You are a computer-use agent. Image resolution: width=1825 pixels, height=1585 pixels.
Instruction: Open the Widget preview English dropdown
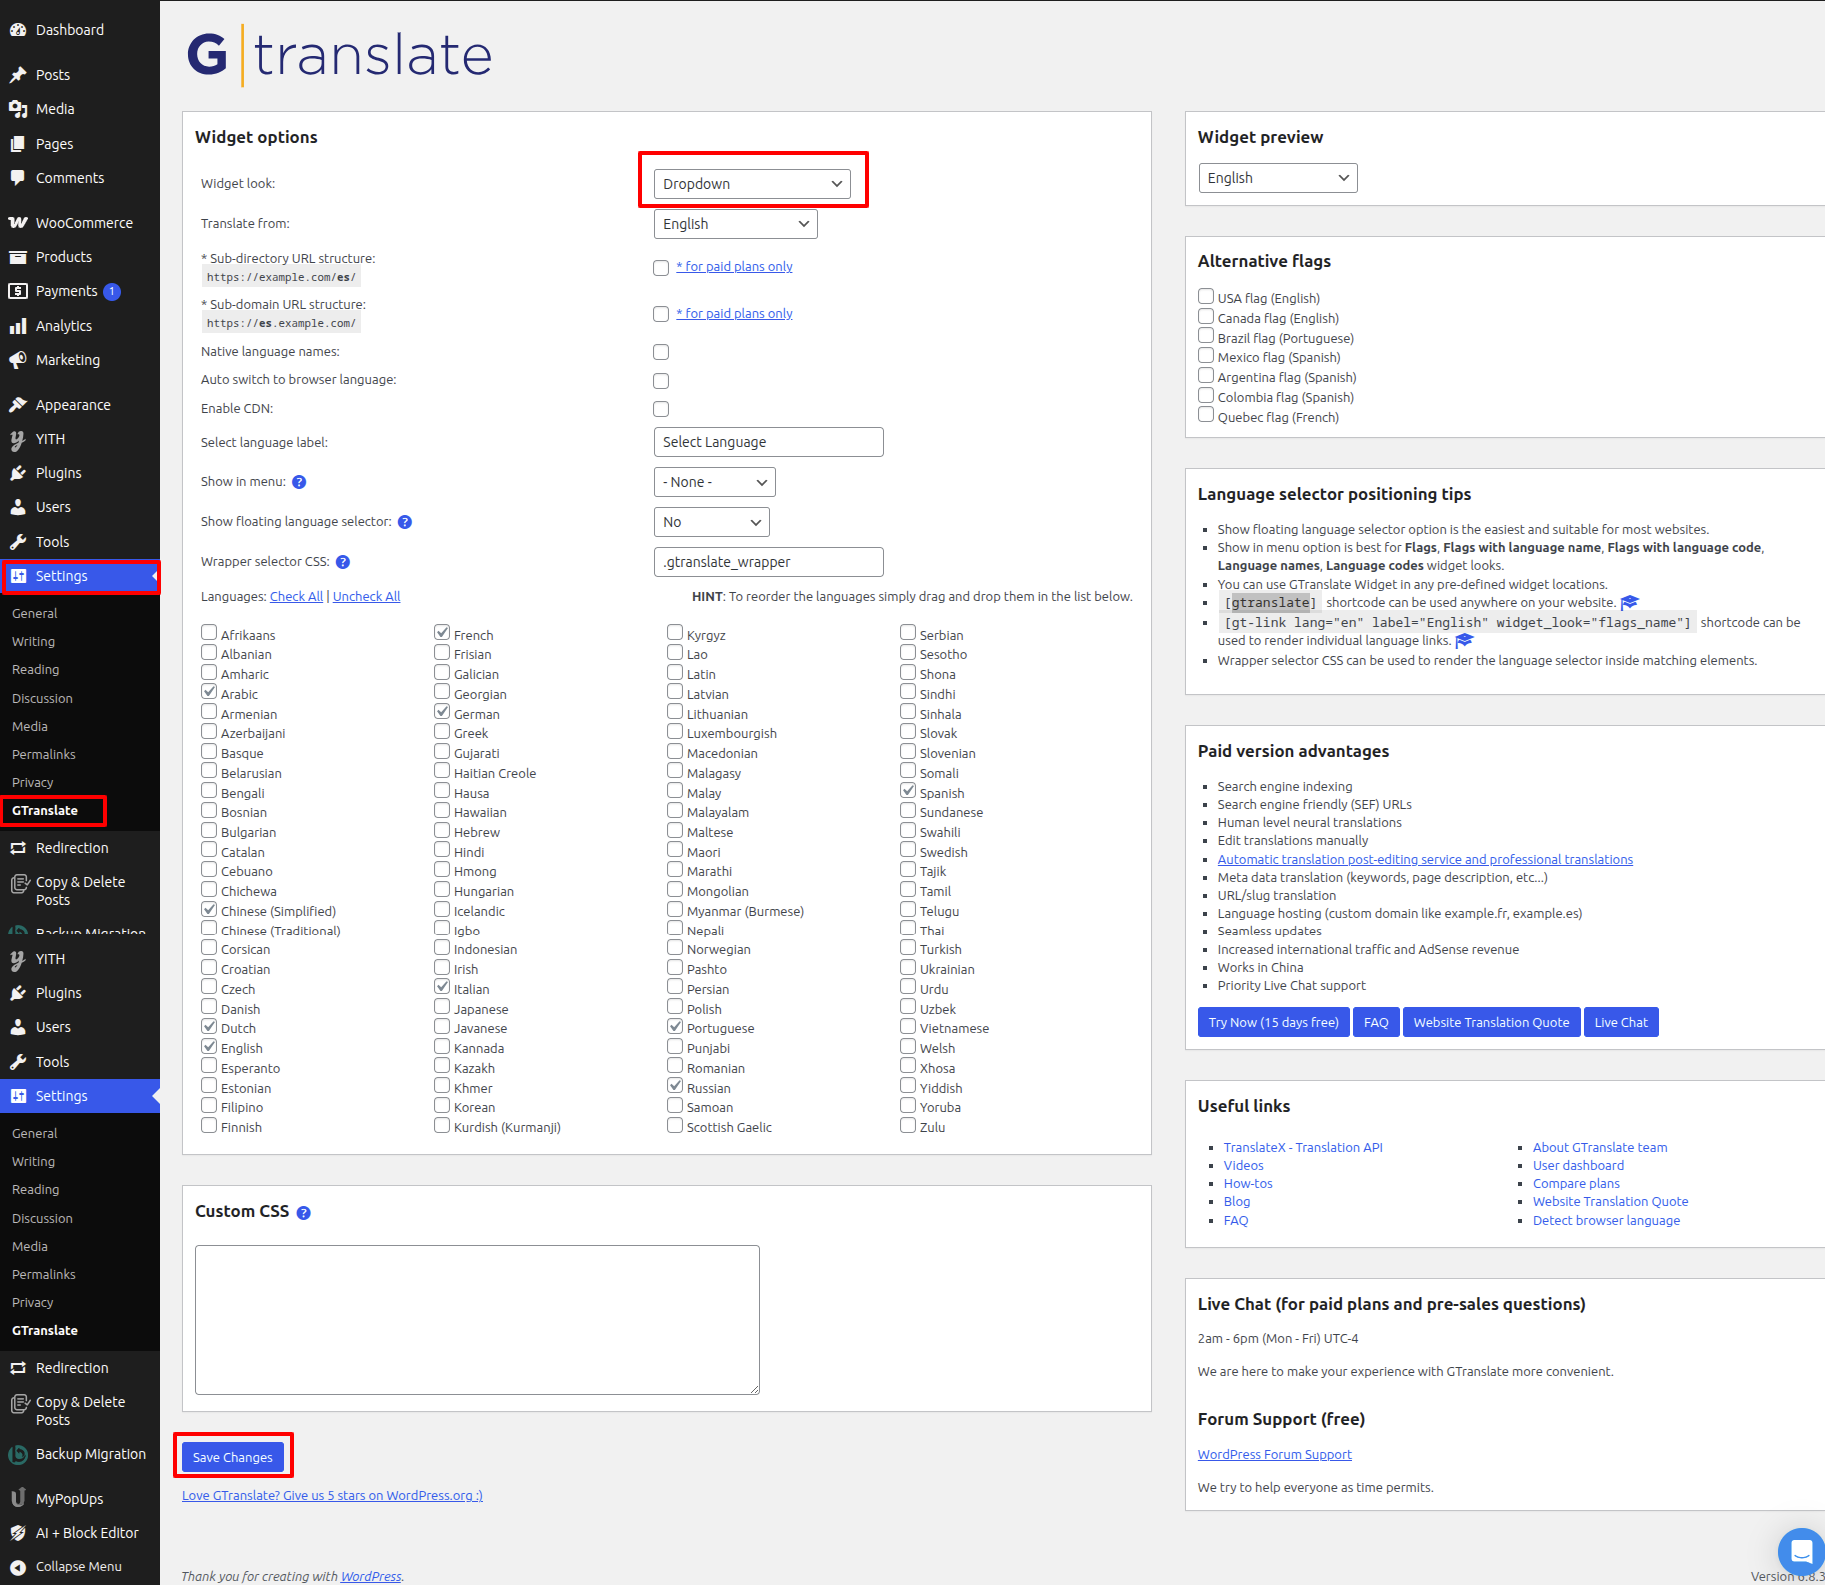(1277, 178)
